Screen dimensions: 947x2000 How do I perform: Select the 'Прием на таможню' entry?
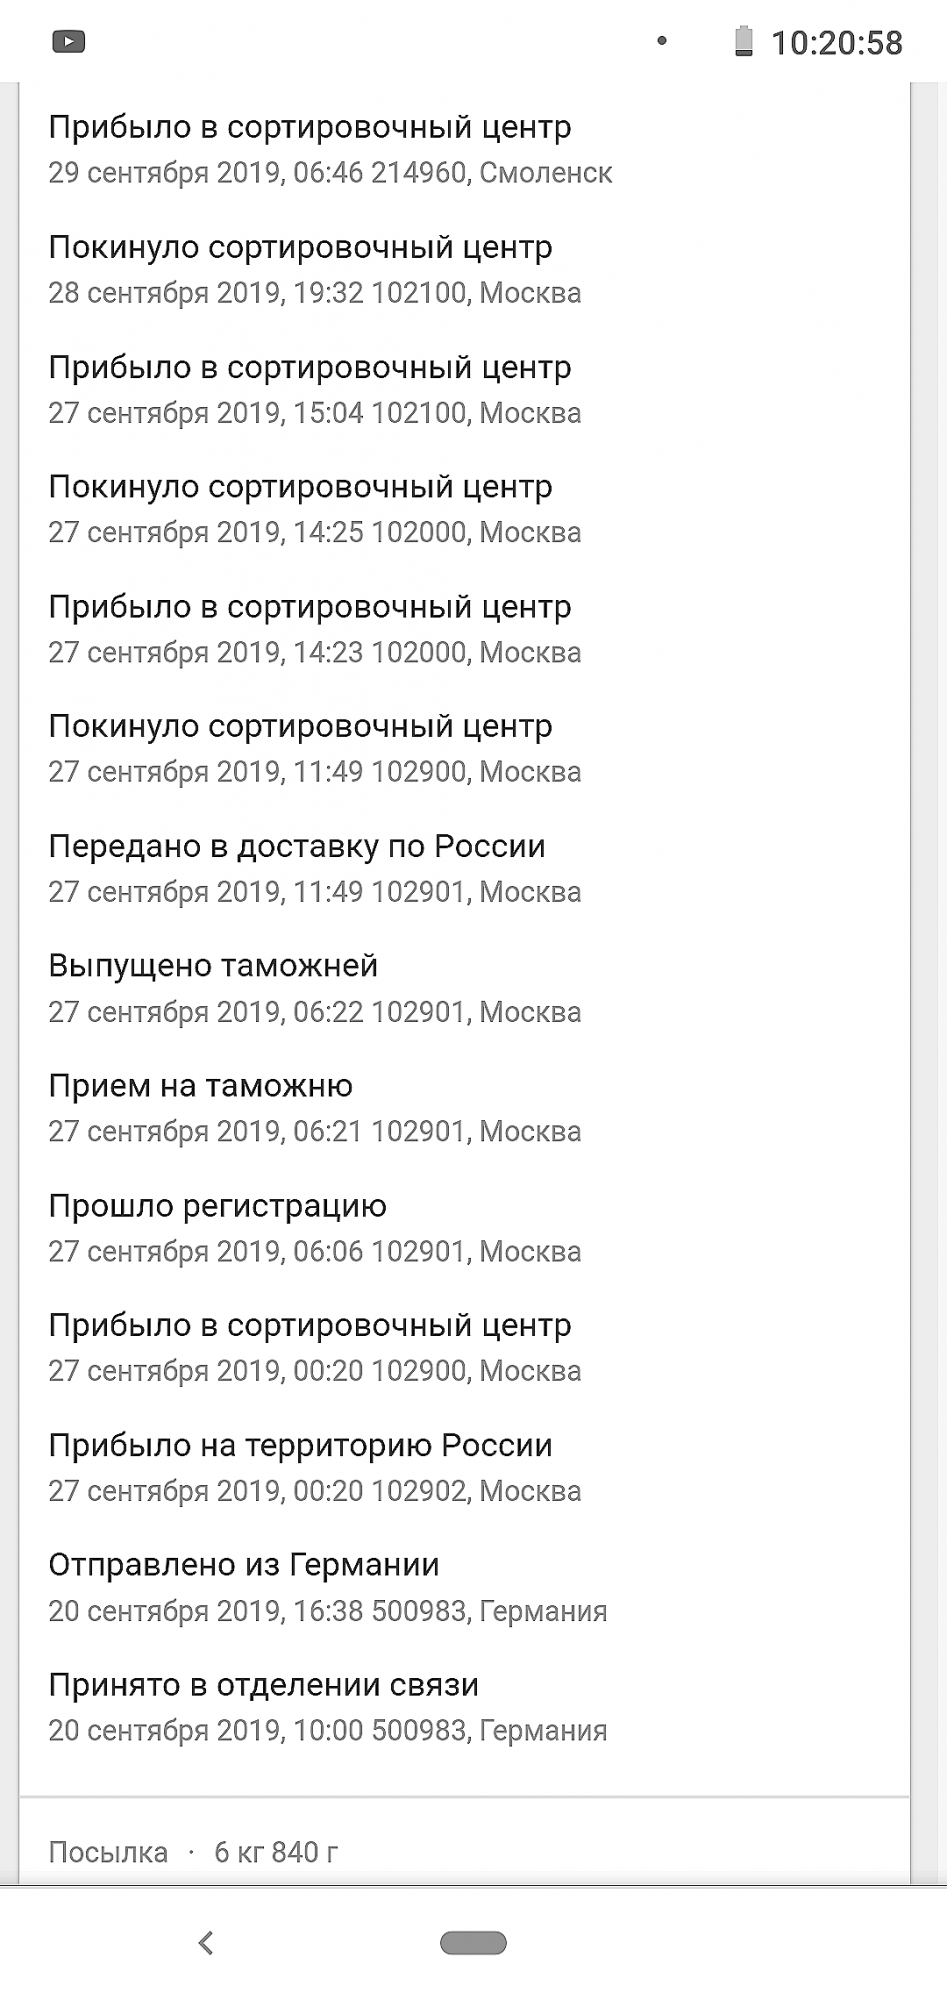pyautogui.click(x=315, y=1108)
